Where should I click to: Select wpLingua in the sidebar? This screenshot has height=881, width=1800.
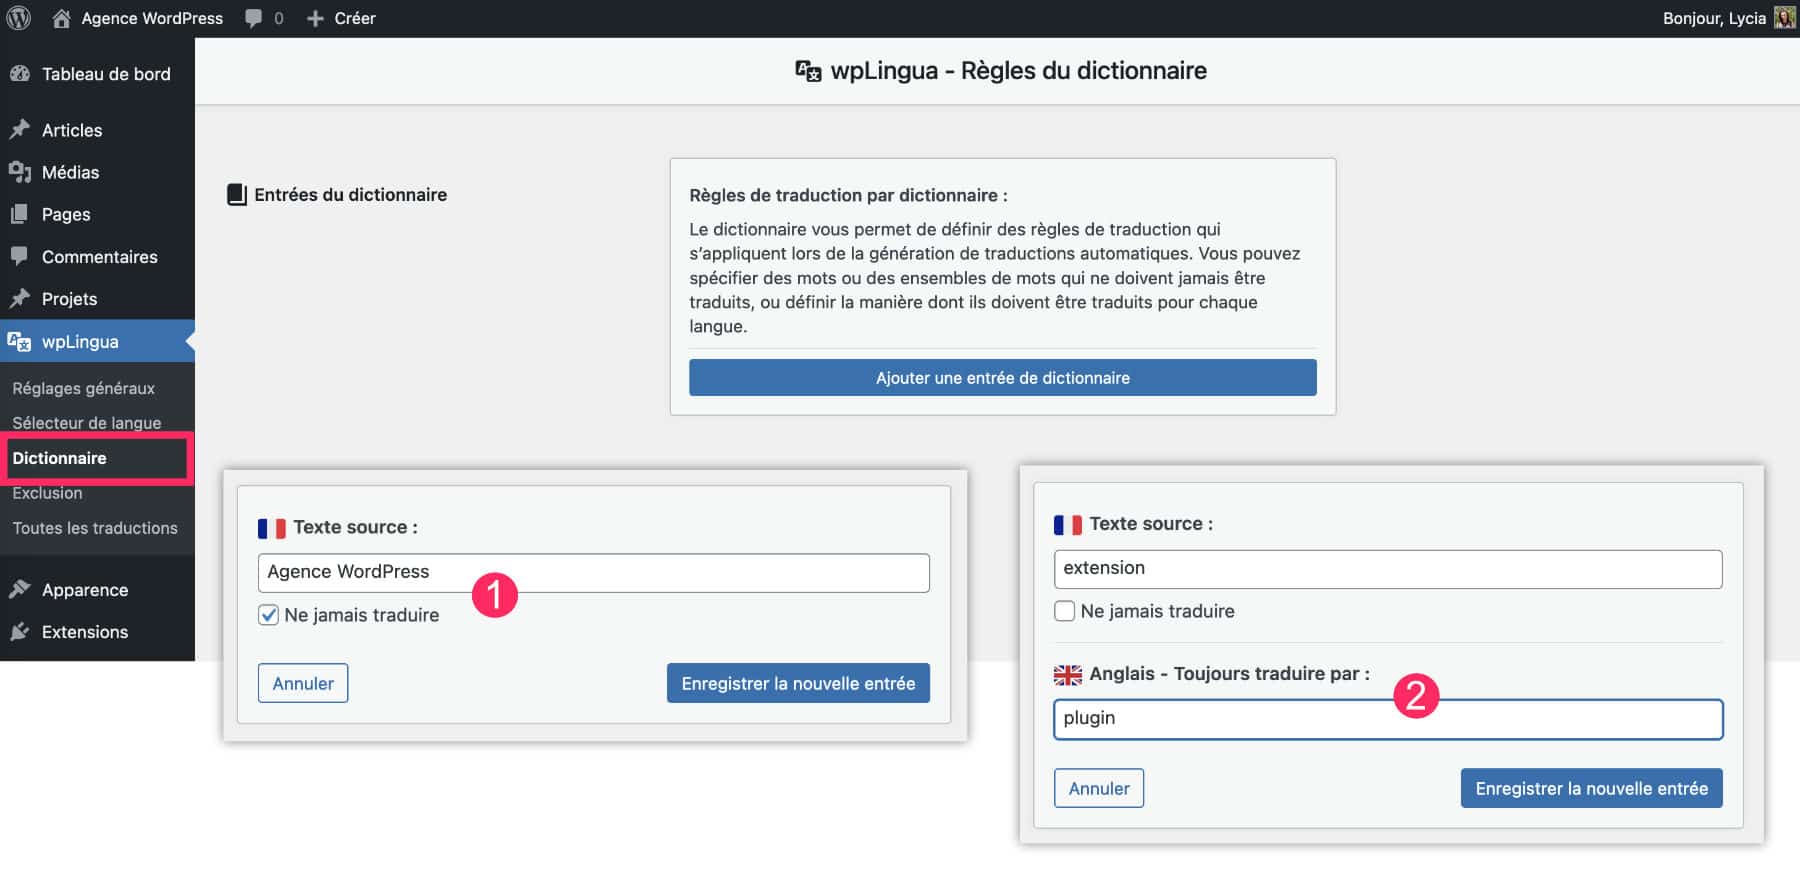97,341
